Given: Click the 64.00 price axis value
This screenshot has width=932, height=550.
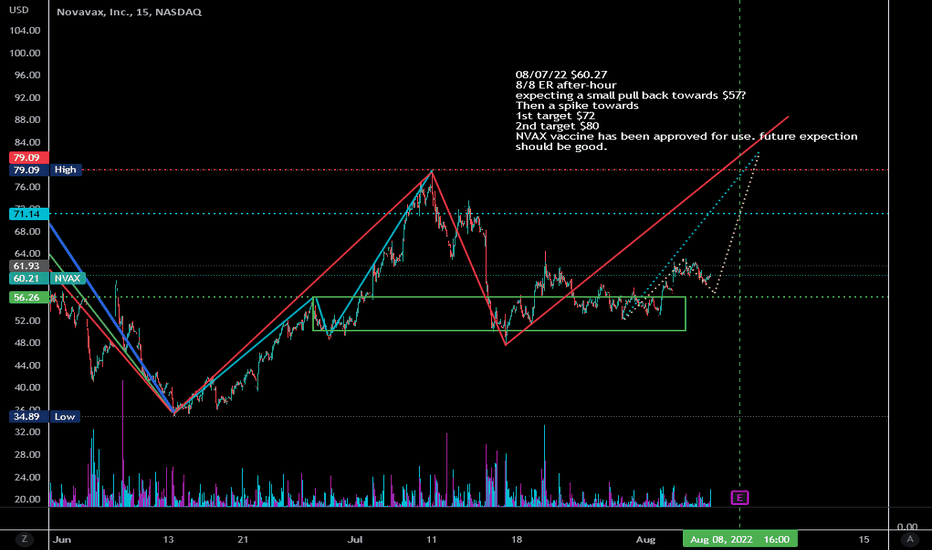Looking at the screenshot, I should coord(27,254).
